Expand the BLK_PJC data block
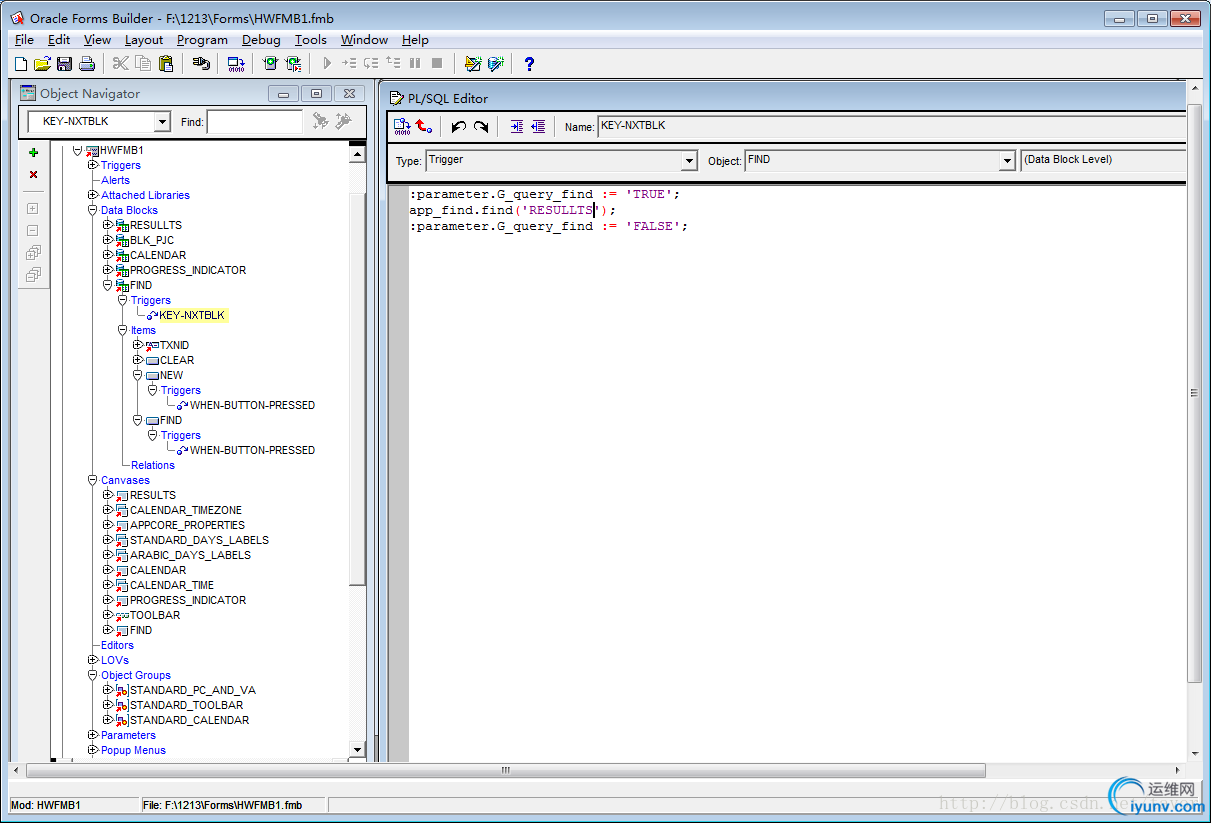 pyautogui.click(x=108, y=240)
